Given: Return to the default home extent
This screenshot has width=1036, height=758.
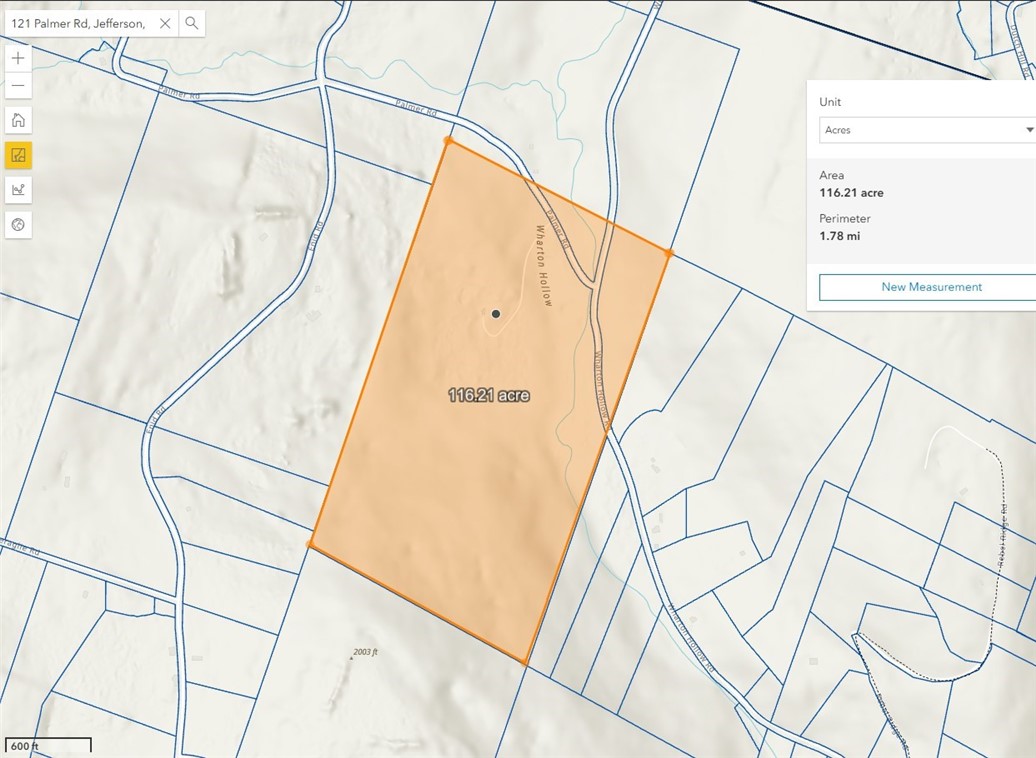Looking at the screenshot, I should 18,121.
